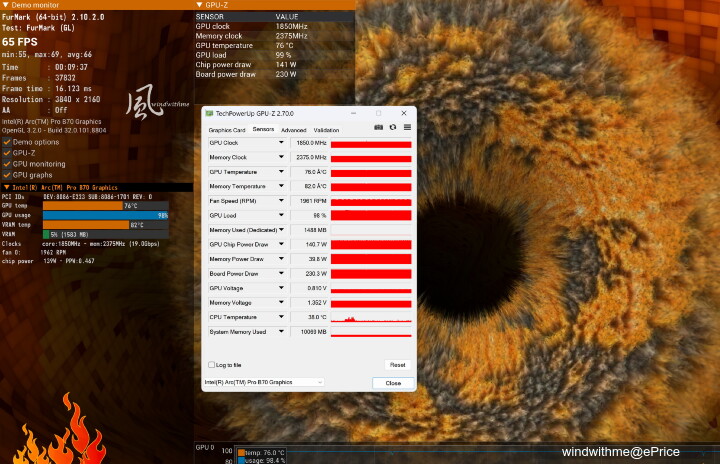Toggle the GPU graphs checkbox
720x464 pixels.
7,175
